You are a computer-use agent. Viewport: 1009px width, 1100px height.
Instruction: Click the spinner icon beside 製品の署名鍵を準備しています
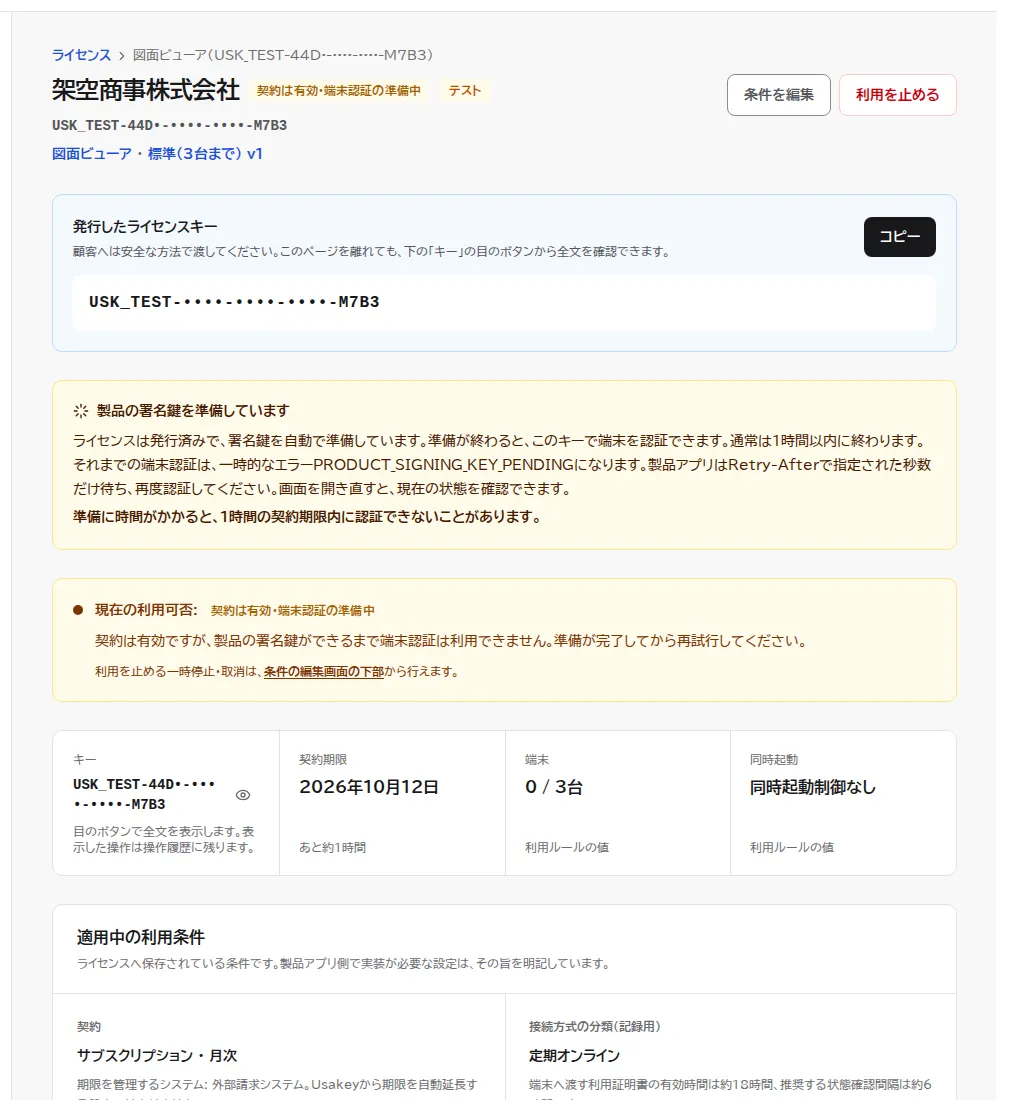click(81, 411)
